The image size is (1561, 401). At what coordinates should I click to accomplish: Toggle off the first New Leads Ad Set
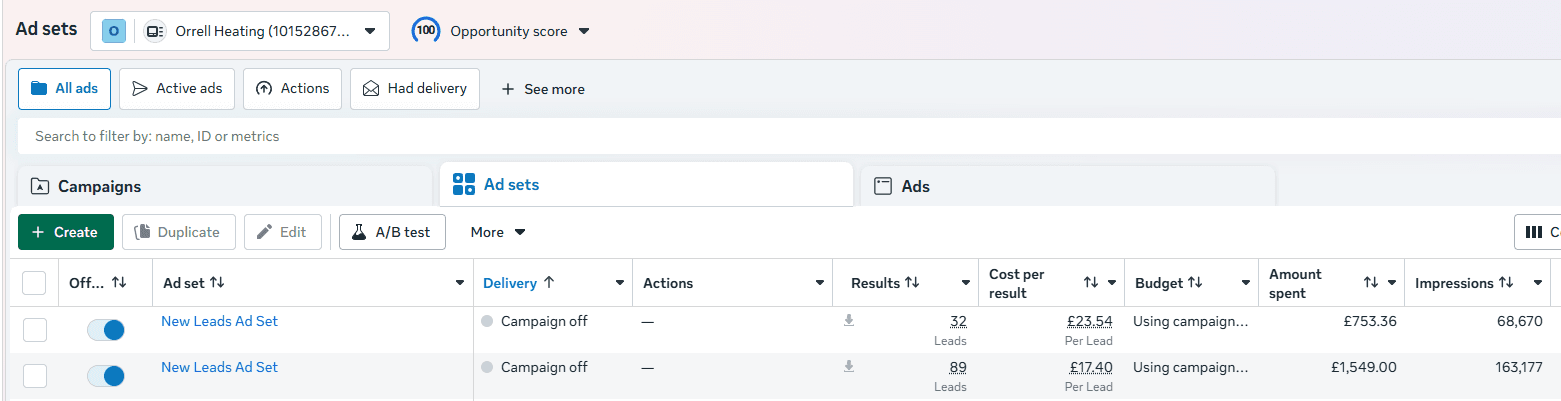point(105,330)
